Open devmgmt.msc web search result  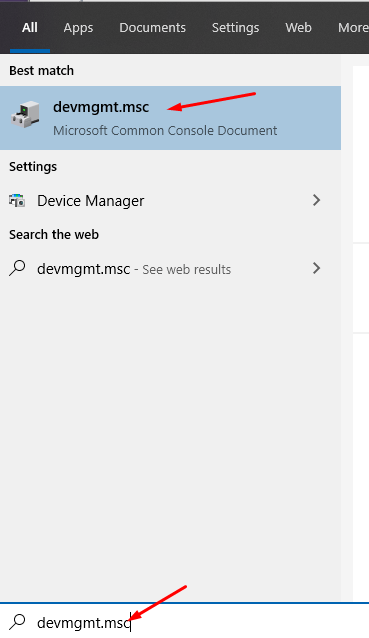pos(170,269)
